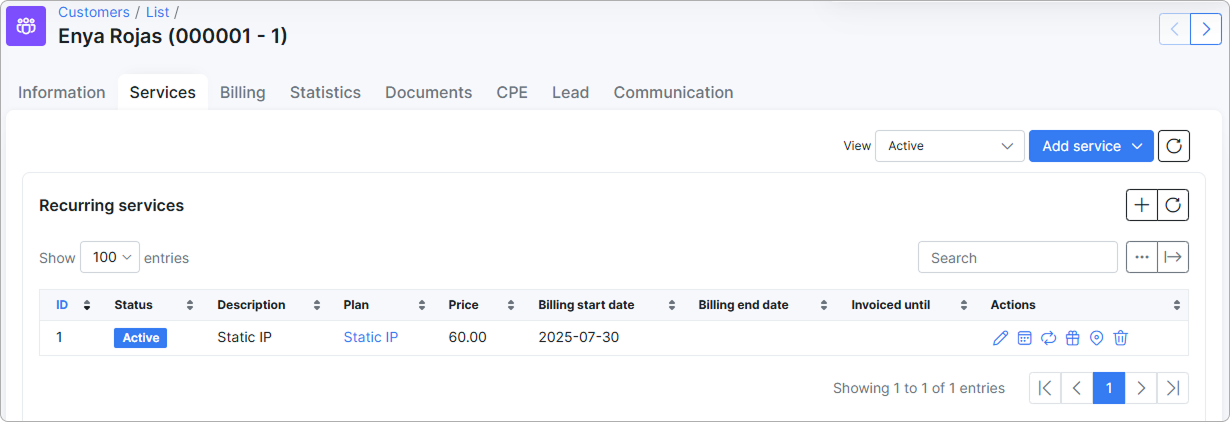Click the gift discount icon in Actions

1072,338
